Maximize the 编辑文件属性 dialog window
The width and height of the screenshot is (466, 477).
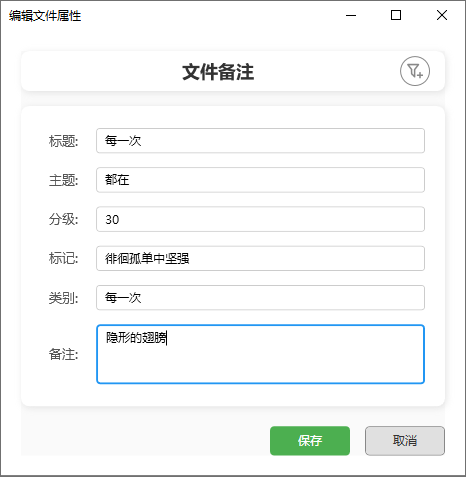pyautogui.click(x=396, y=15)
